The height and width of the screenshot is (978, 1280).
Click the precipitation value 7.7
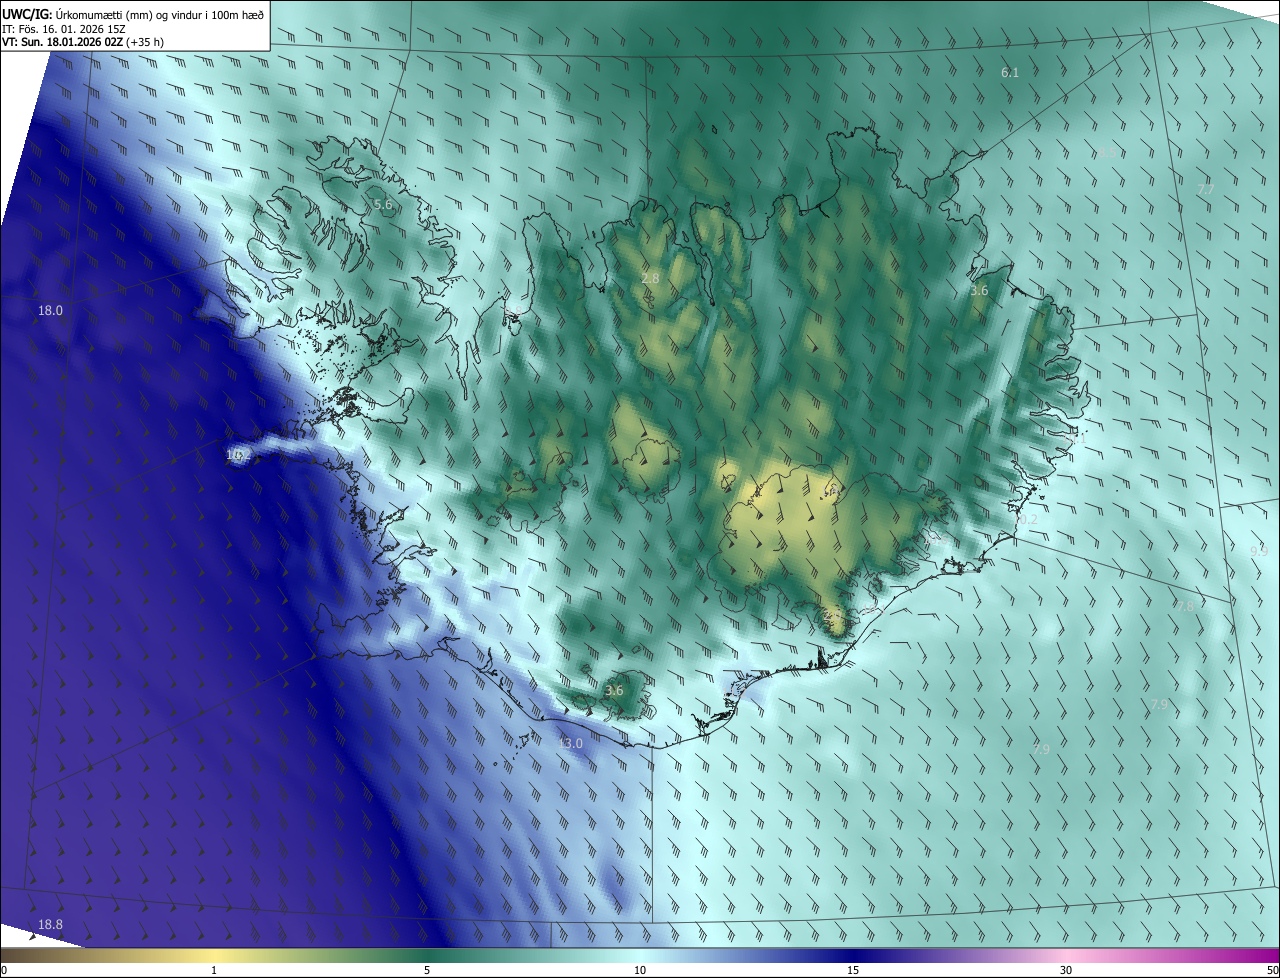pyautogui.click(x=1206, y=190)
